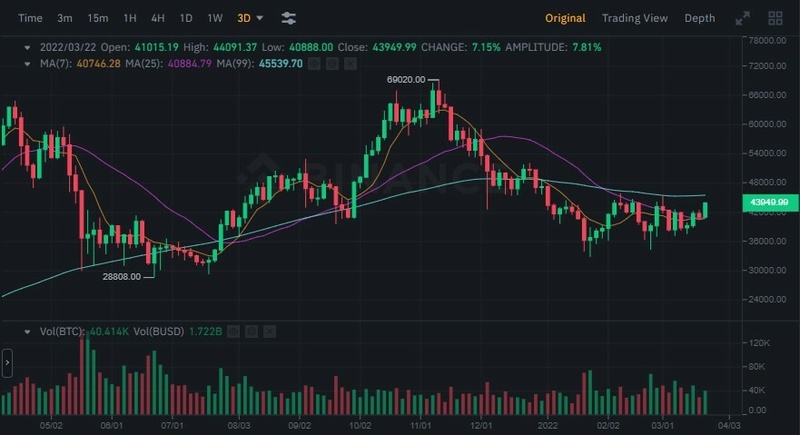Collapse the MA legend row
800x435 pixels.
26,63
